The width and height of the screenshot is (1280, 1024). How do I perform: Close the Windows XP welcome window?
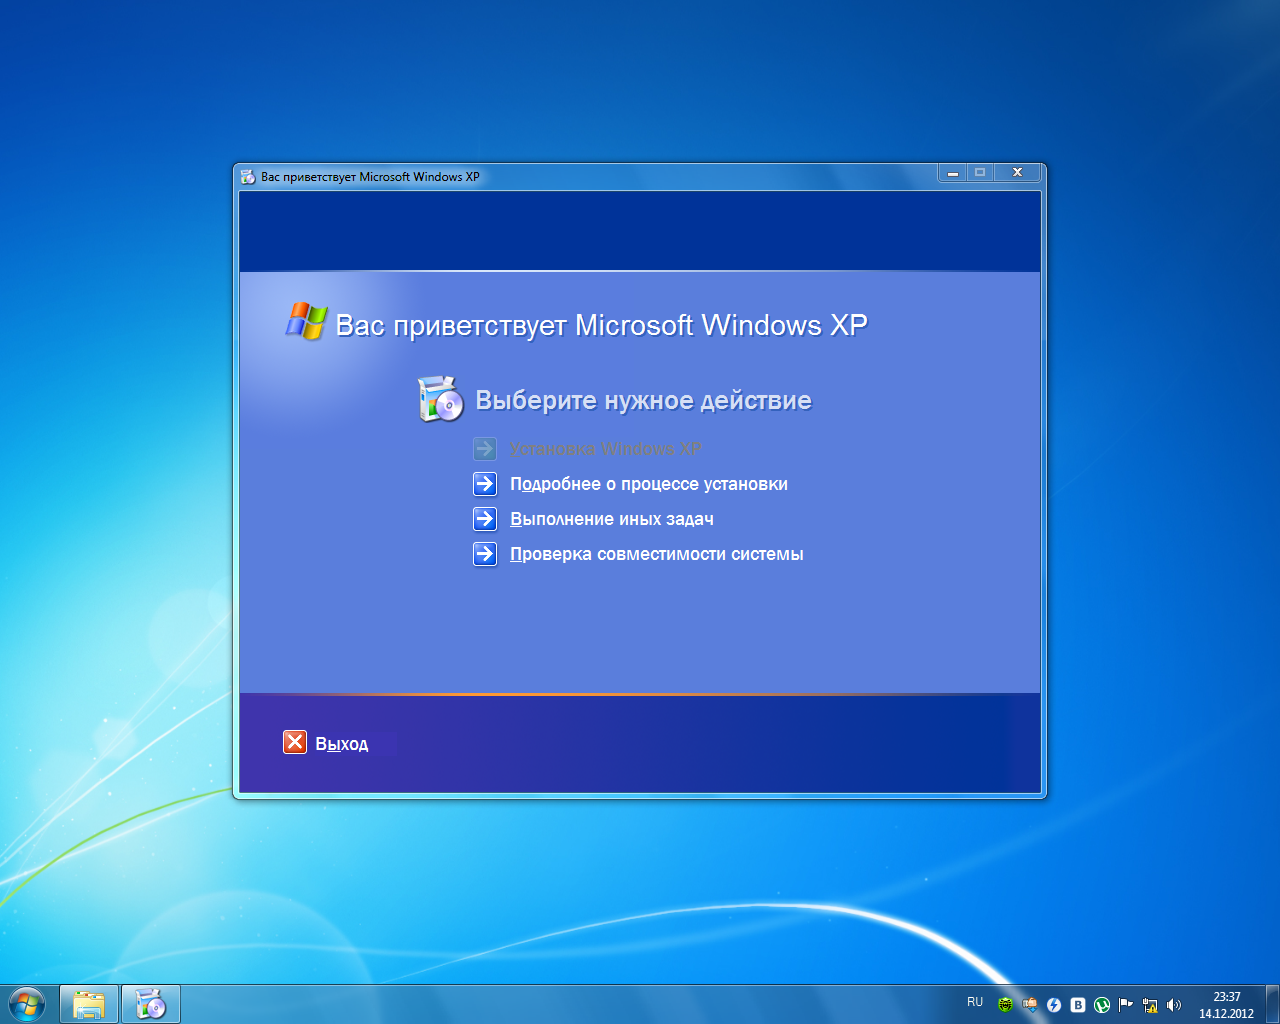pos(1017,173)
